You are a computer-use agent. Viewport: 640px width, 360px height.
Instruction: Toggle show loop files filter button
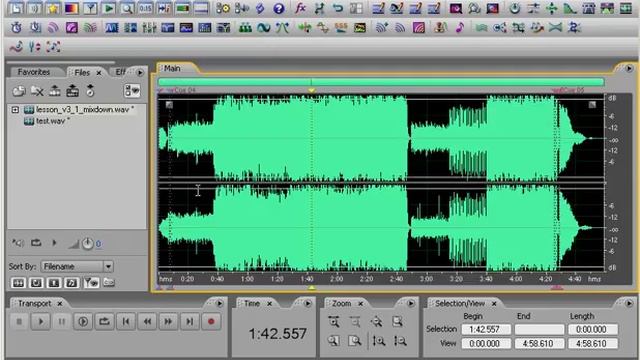coord(36,282)
